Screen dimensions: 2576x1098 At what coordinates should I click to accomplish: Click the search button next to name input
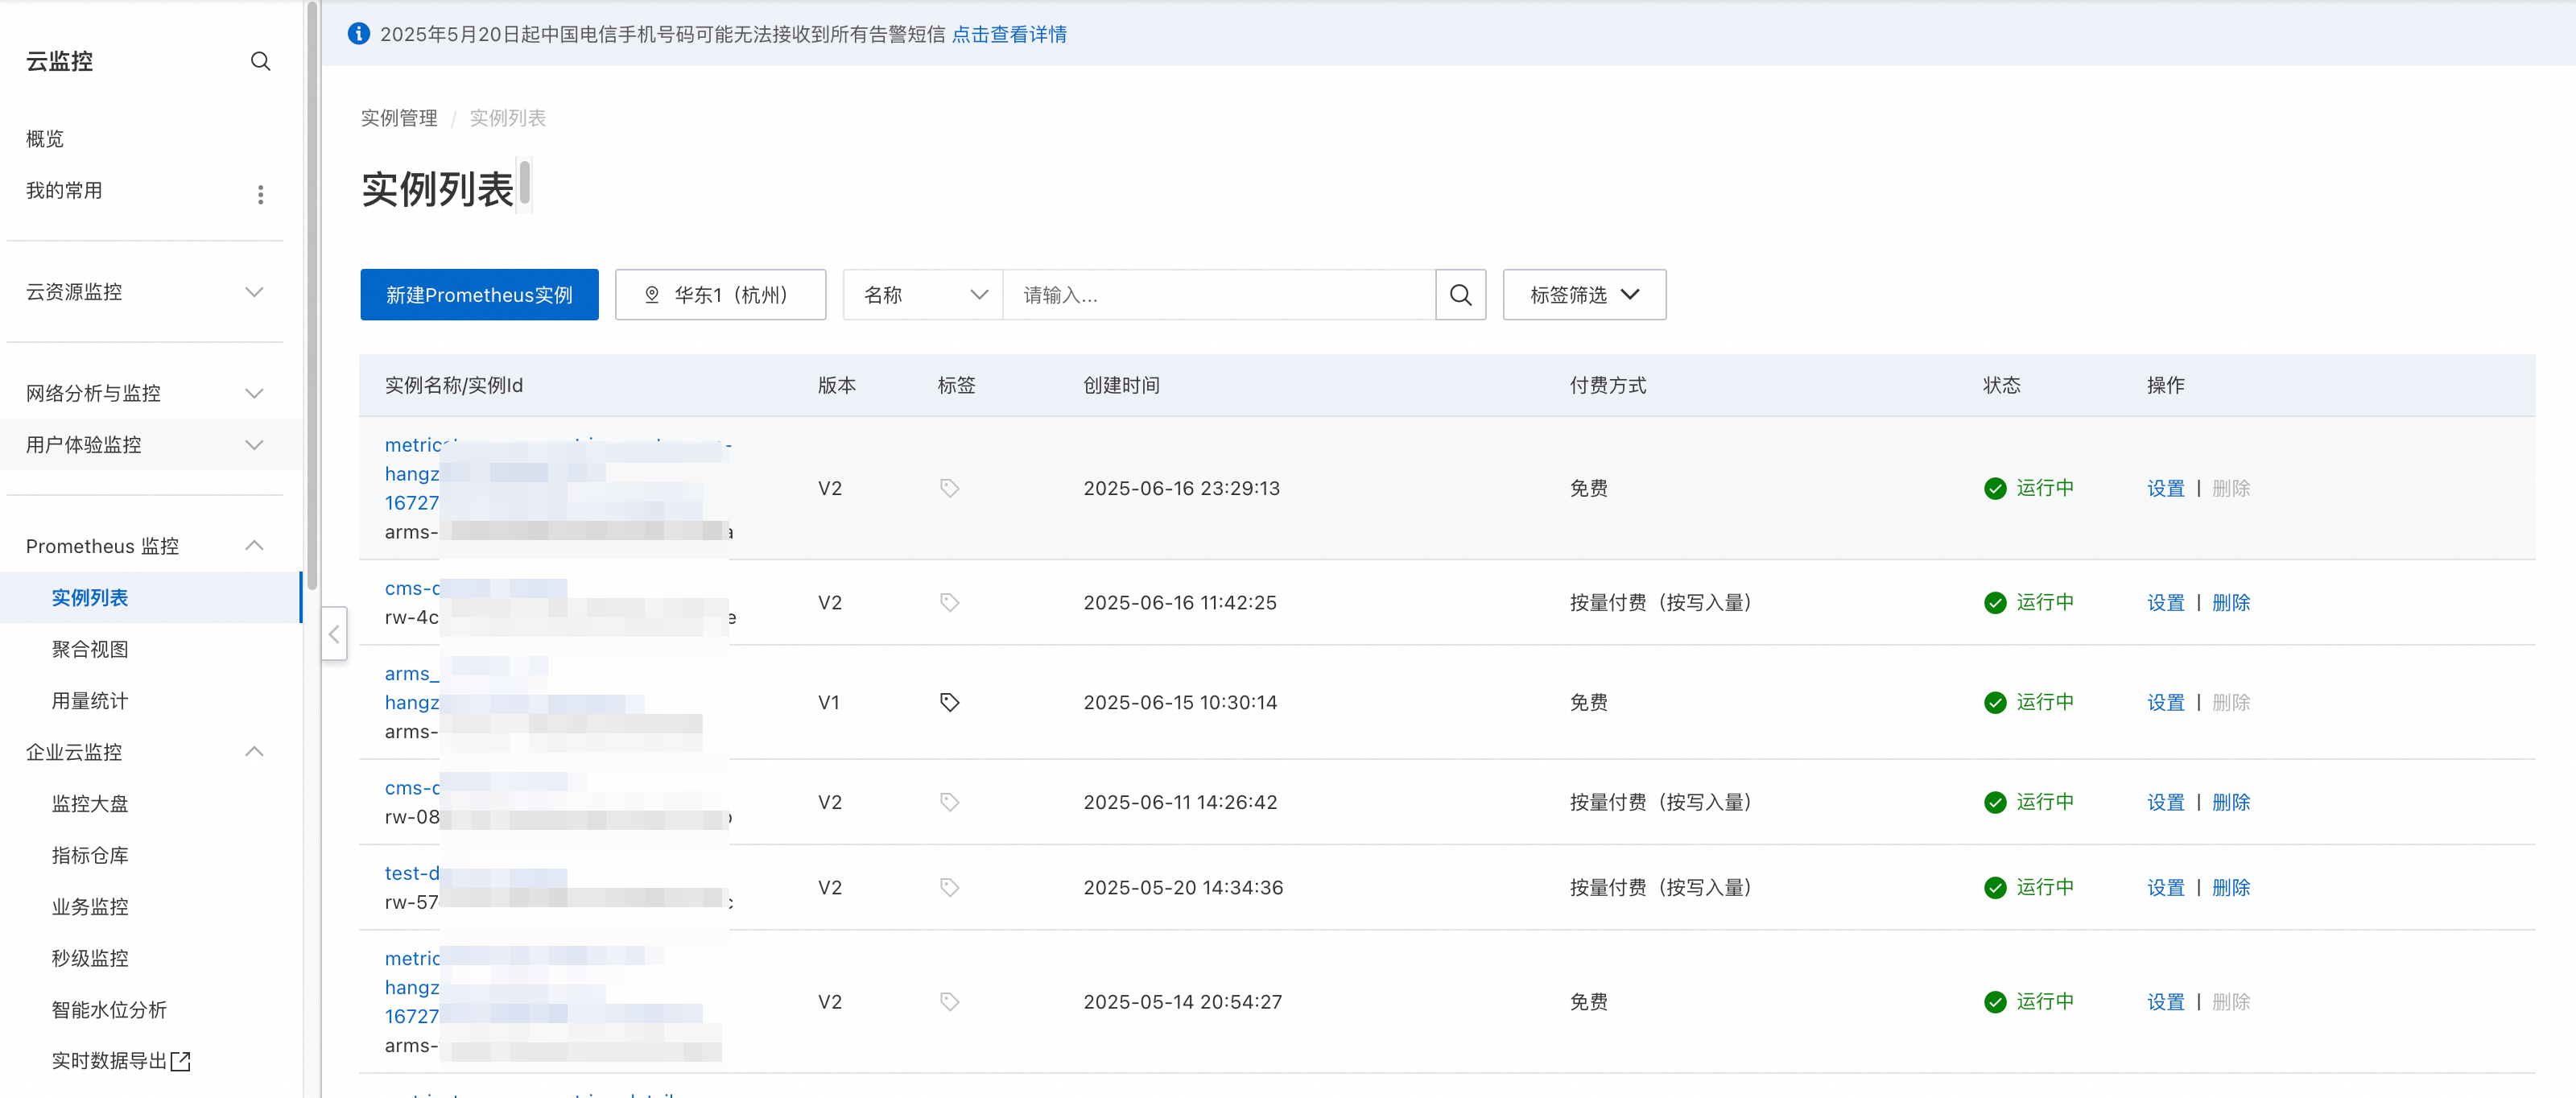tap(1460, 295)
